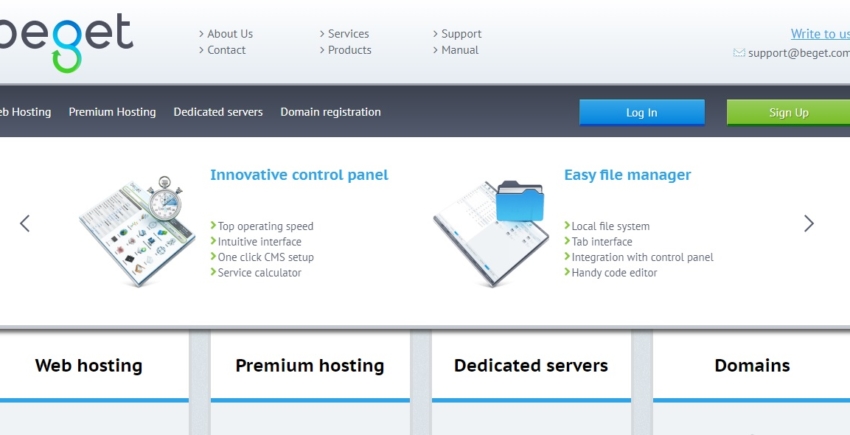The image size is (850, 435).
Task: Select Premium Hosting in navigation bar
Action: [x=112, y=112]
